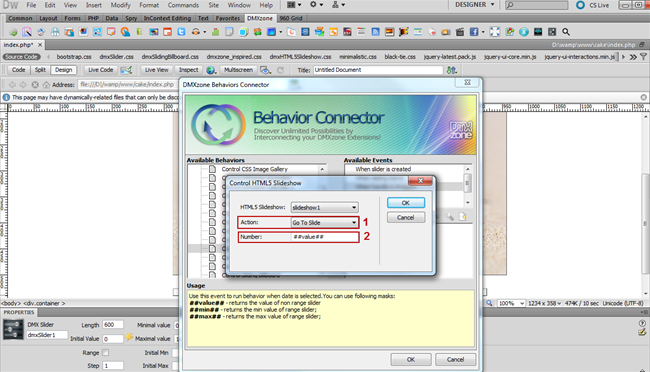The image size is (650, 372).
Task: Click the magic wand icon in the toolbar
Action: [27, 32]
